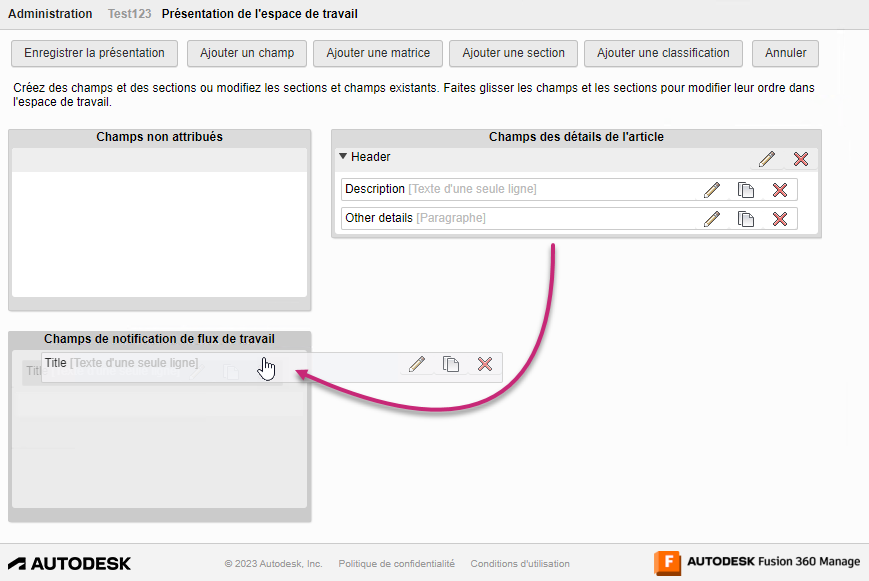Click the edit pencil for the Description field
The image size is (869, 581).
712,189
